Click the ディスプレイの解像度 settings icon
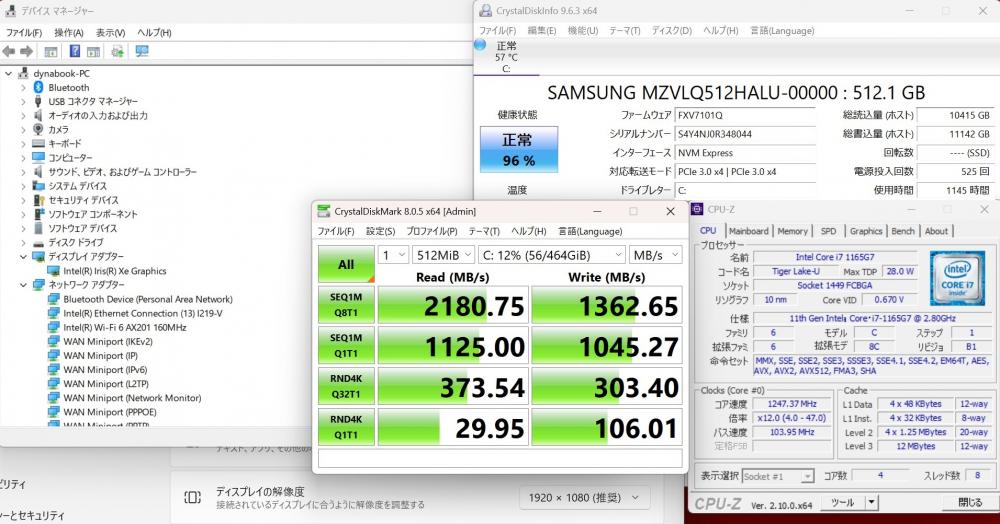The height and width of the screenshot is (524, 1000). (192, 497)
